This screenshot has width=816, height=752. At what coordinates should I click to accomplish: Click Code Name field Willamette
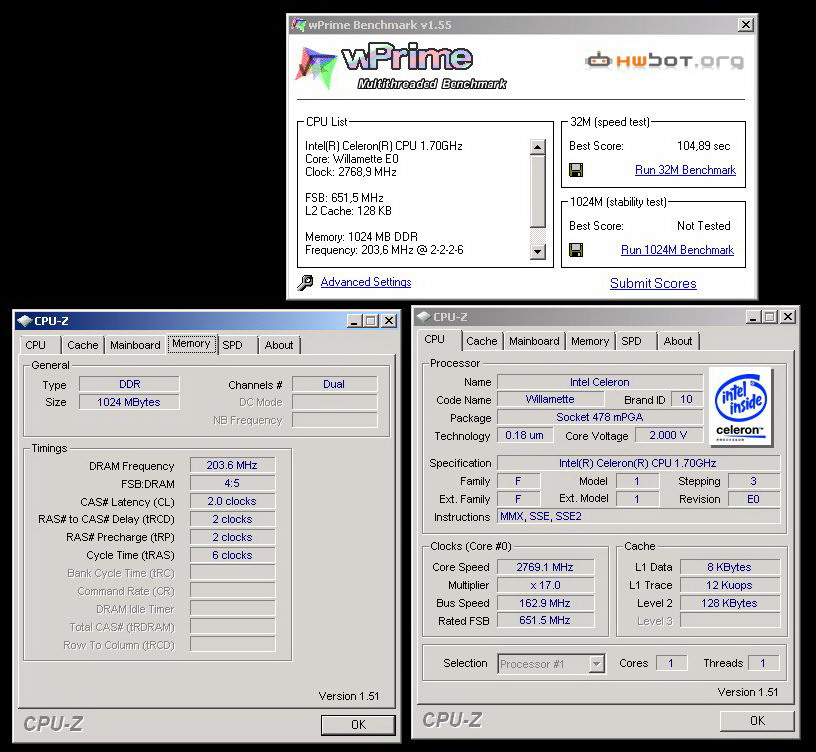pyautogui.click(x=550, y=399)
